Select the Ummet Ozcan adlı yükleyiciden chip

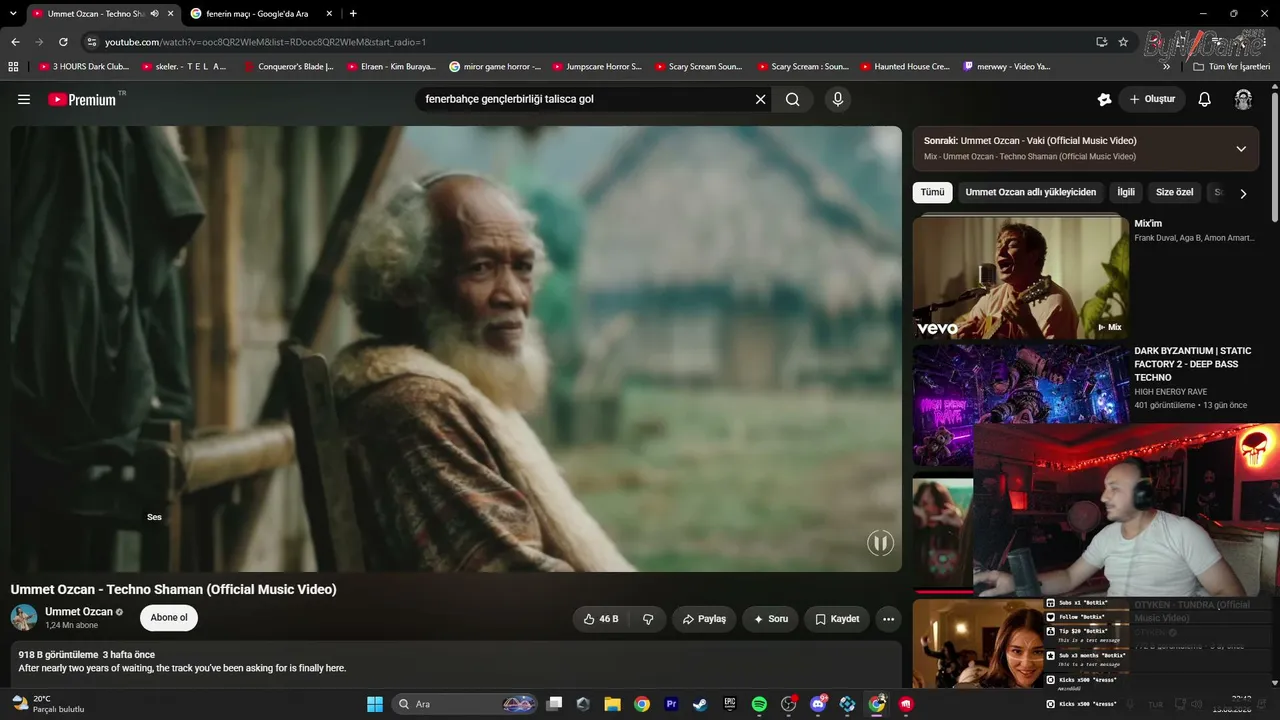[1031, 192]
